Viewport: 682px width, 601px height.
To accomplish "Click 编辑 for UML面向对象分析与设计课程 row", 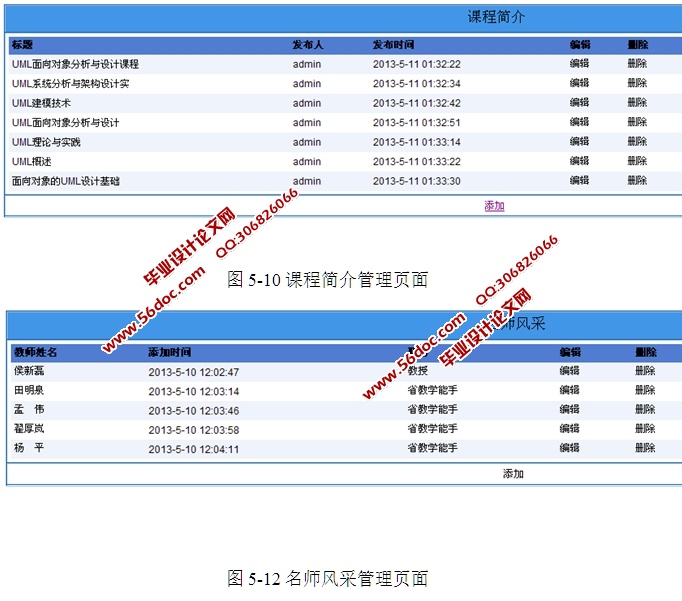I will (579, 64).
